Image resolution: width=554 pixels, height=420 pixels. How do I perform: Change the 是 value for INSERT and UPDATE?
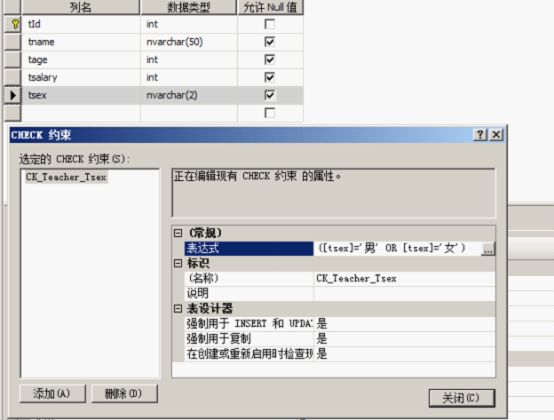point(404,324)
